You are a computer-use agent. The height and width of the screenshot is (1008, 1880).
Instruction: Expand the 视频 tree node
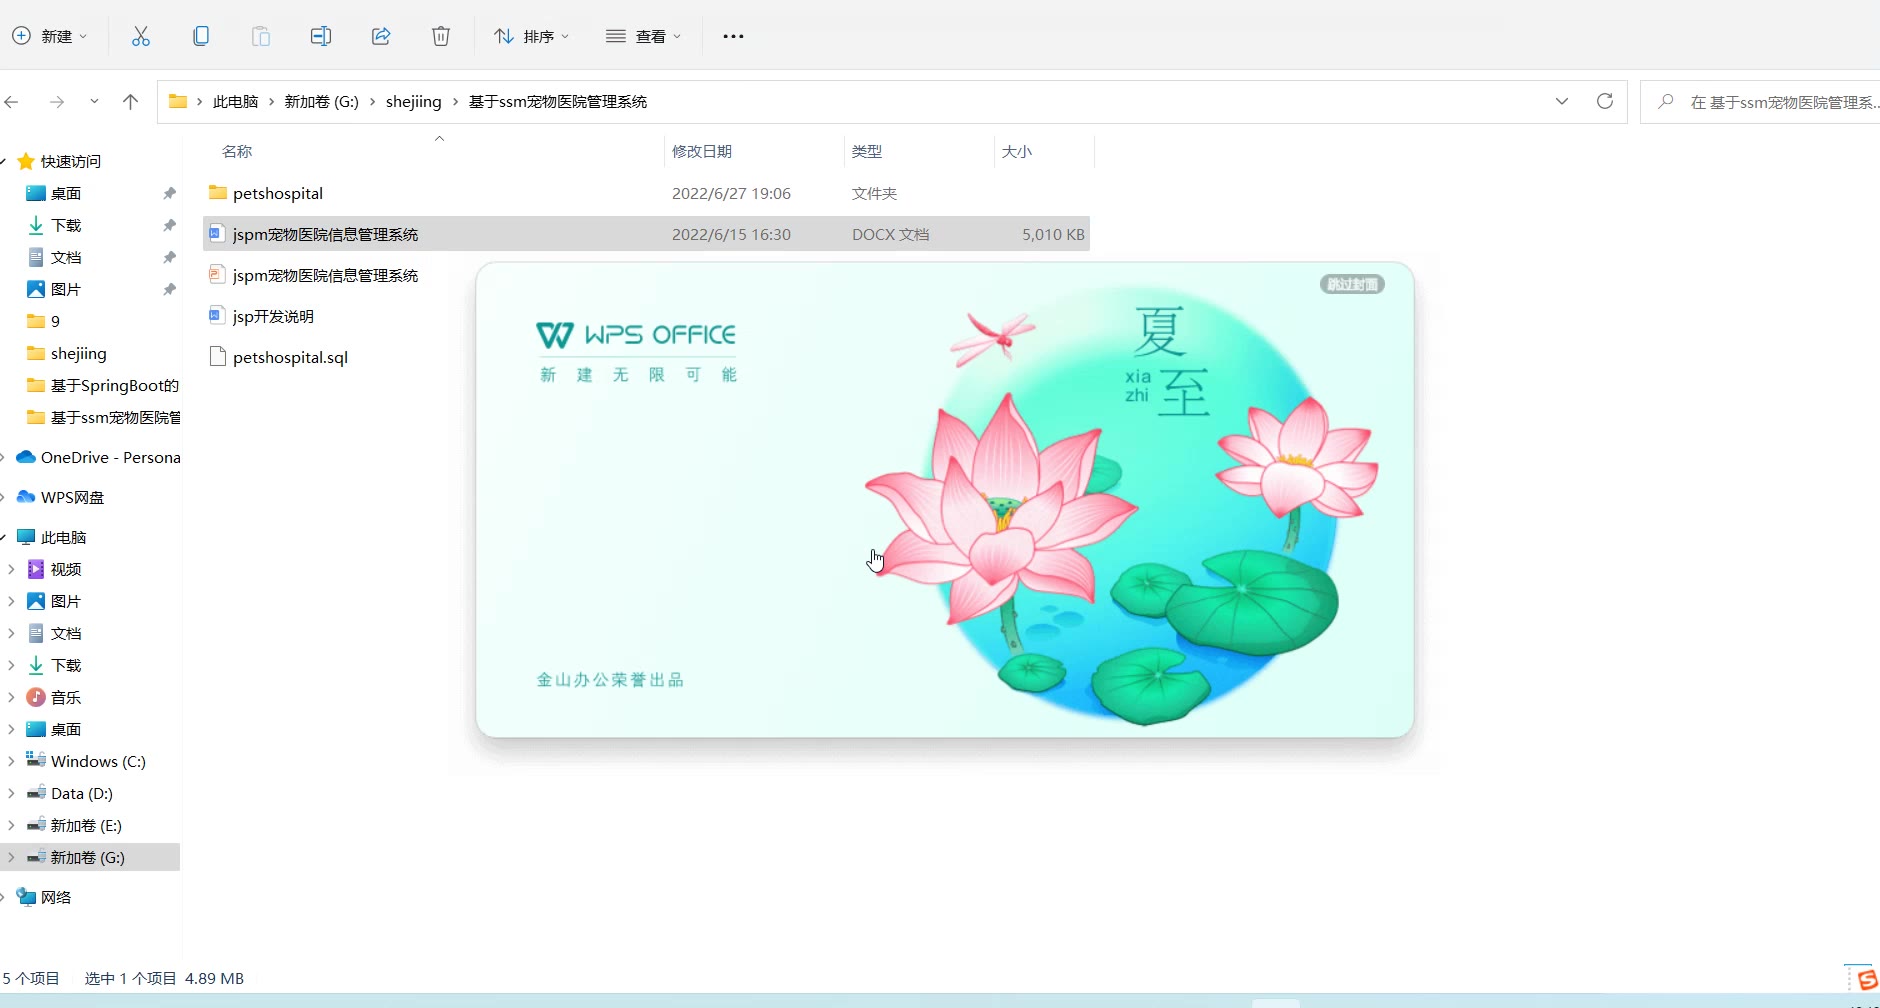click(x=11, y=569)
